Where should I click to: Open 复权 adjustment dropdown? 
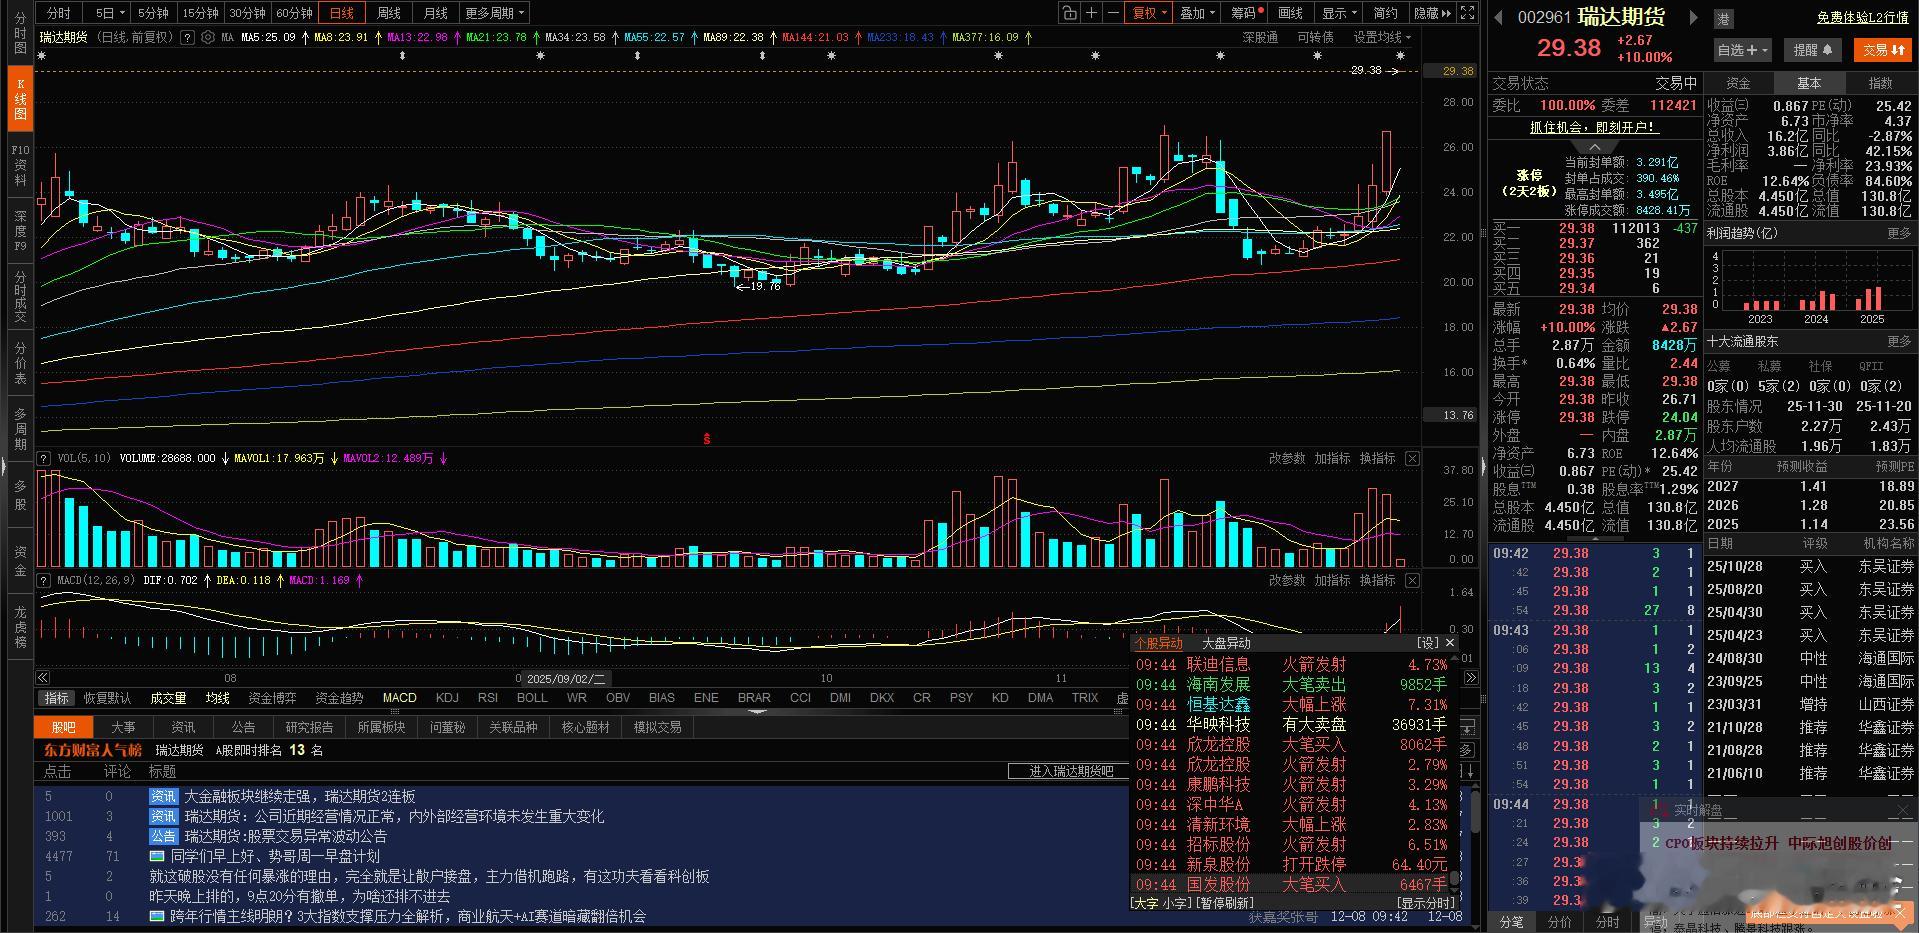pos(1149,13)
